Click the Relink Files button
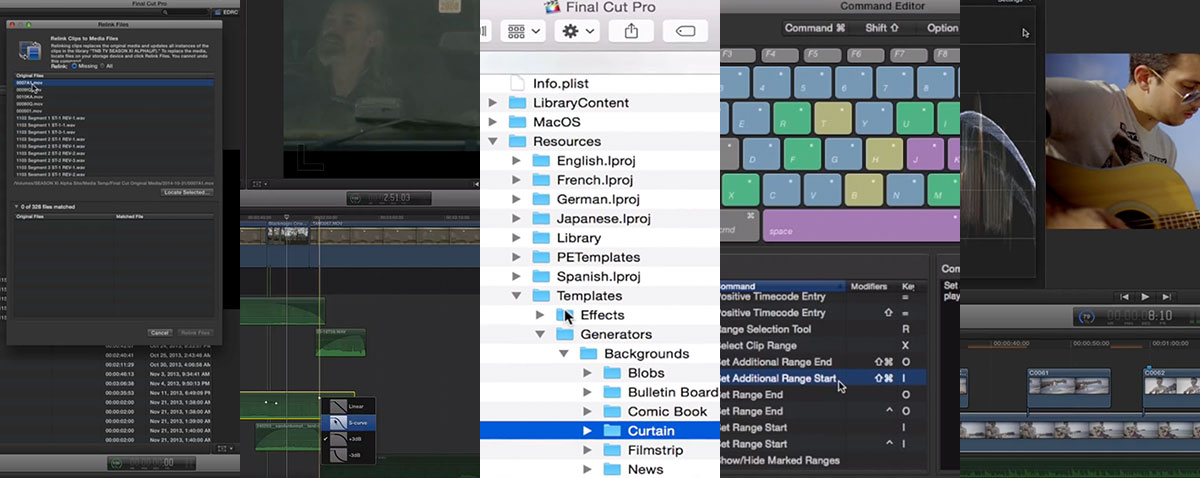The height and width of the screenshot is (478, 1200). click(x=195, y=332)
